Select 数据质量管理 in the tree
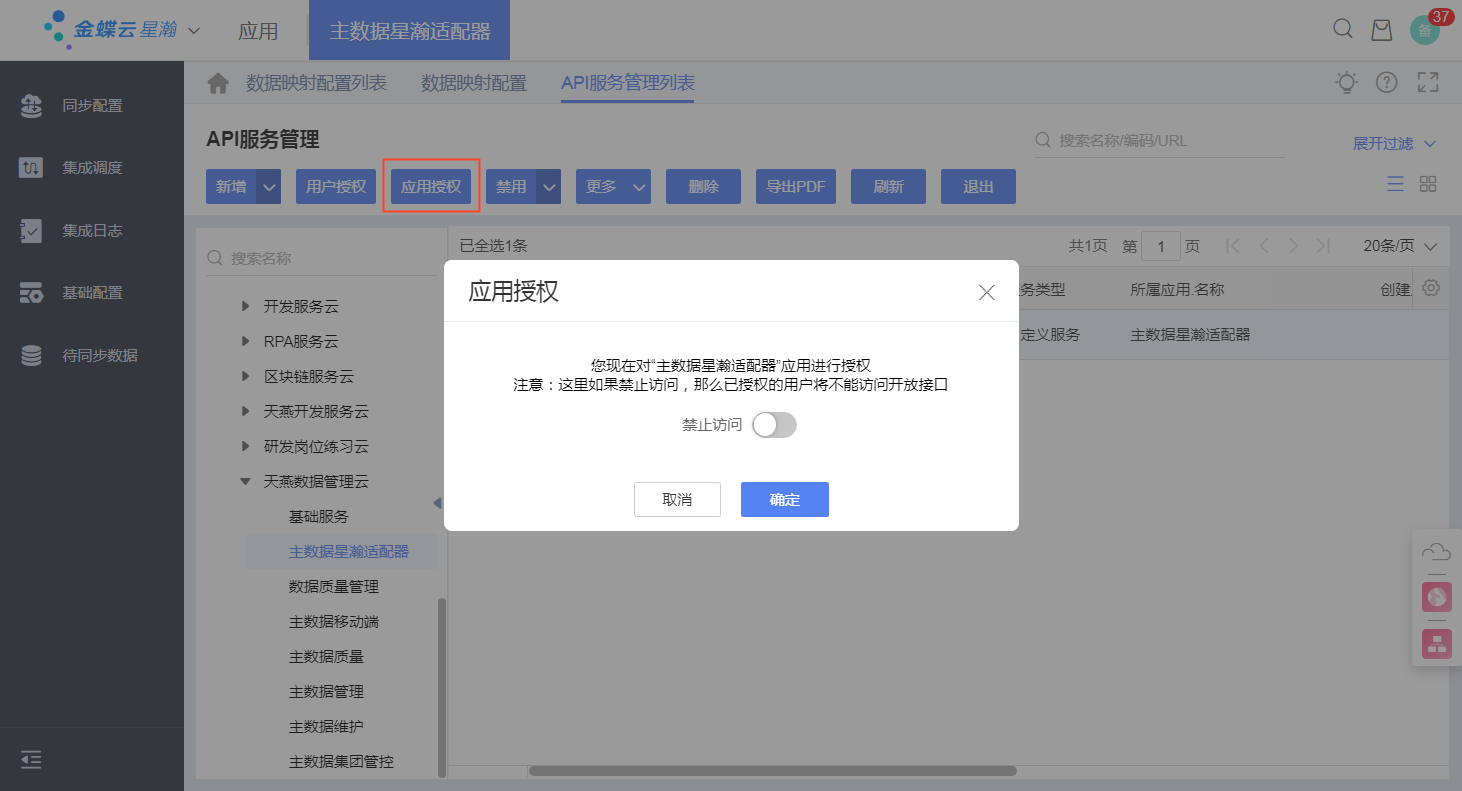1462x791 pixels. (x=334, y=586)
